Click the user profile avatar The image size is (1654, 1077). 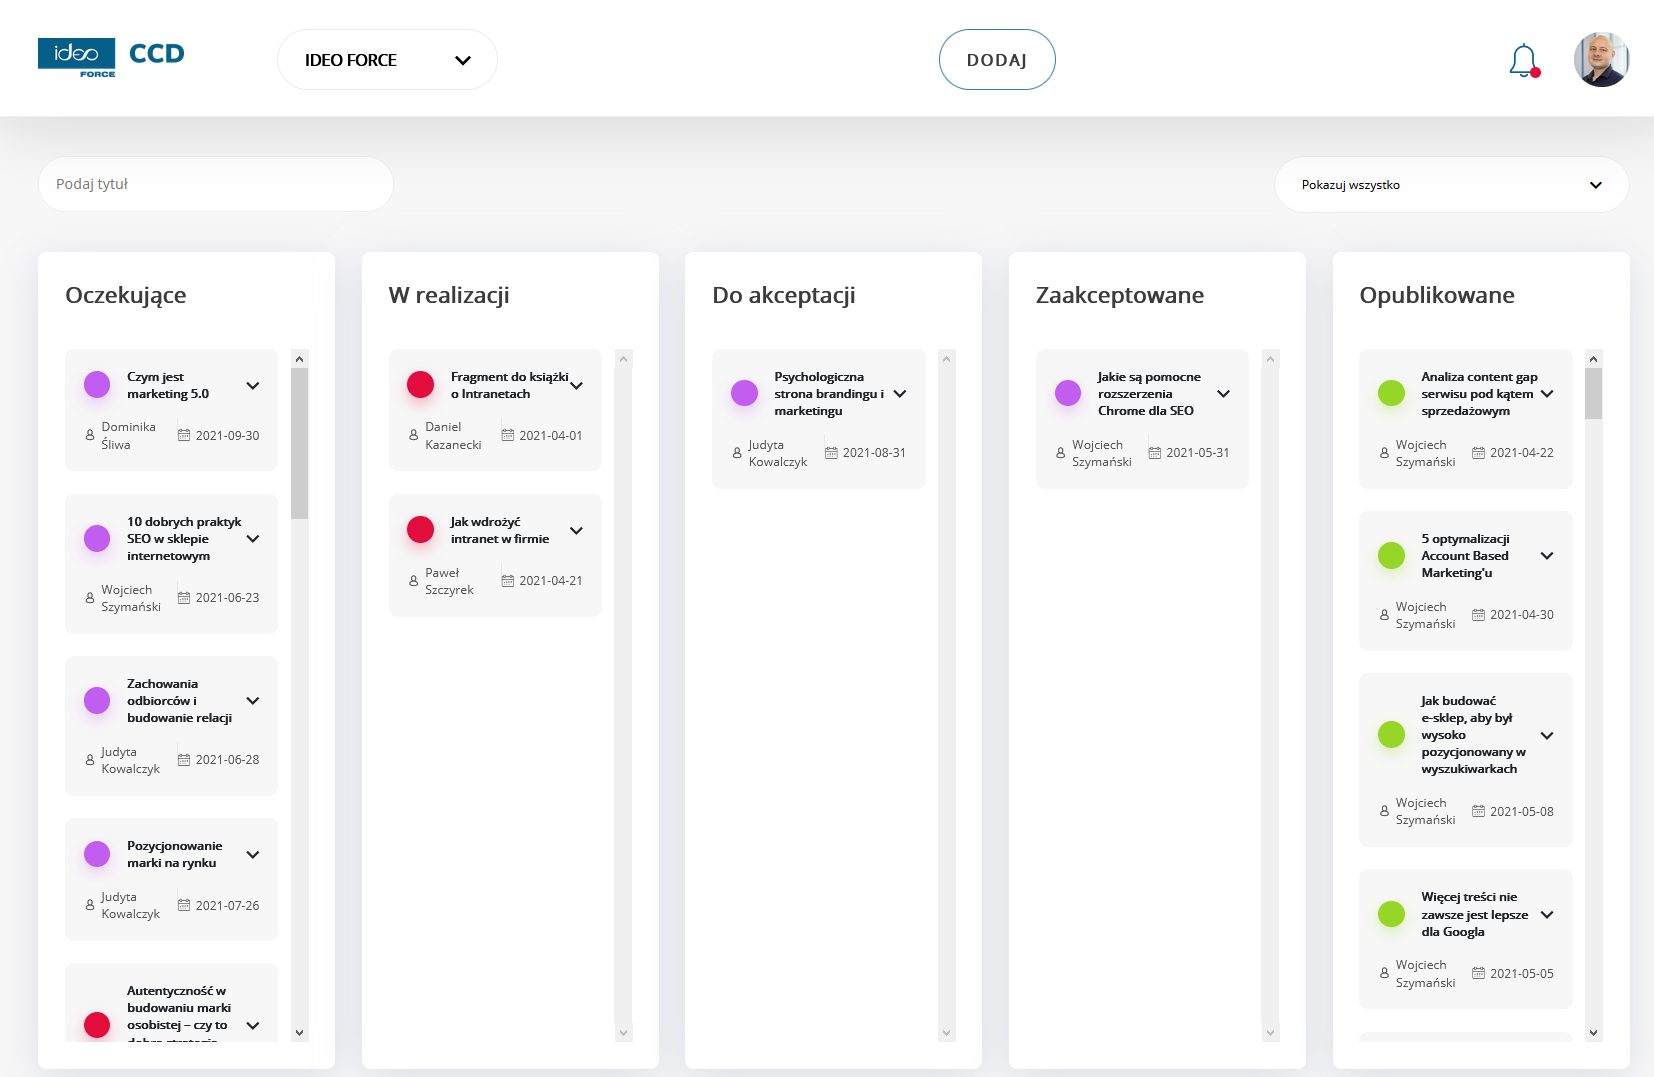pos(1601,60)
